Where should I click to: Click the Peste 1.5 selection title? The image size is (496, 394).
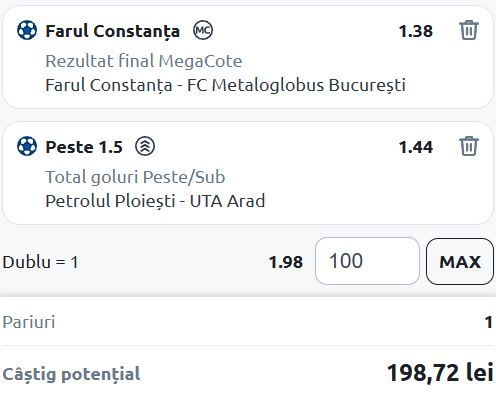pyautogui.click(x=84, y=147)
